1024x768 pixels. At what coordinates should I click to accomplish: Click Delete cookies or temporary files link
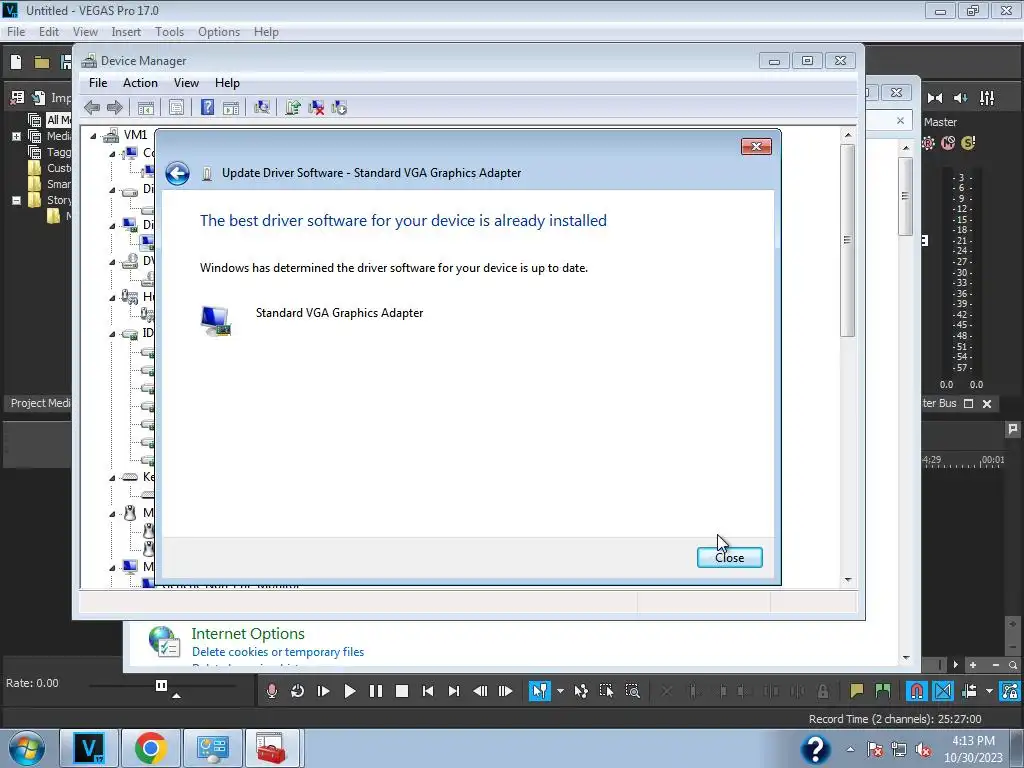278,652
